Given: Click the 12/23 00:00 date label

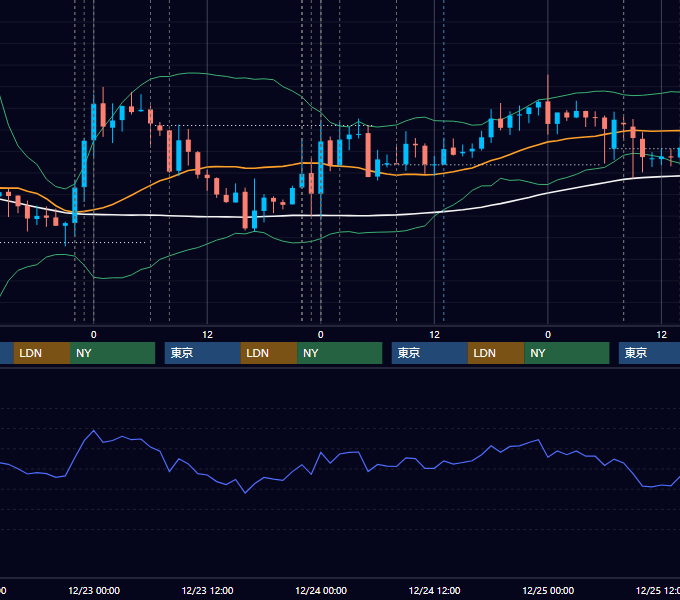Looking at the screenshot, I should (x=94, y=590).
